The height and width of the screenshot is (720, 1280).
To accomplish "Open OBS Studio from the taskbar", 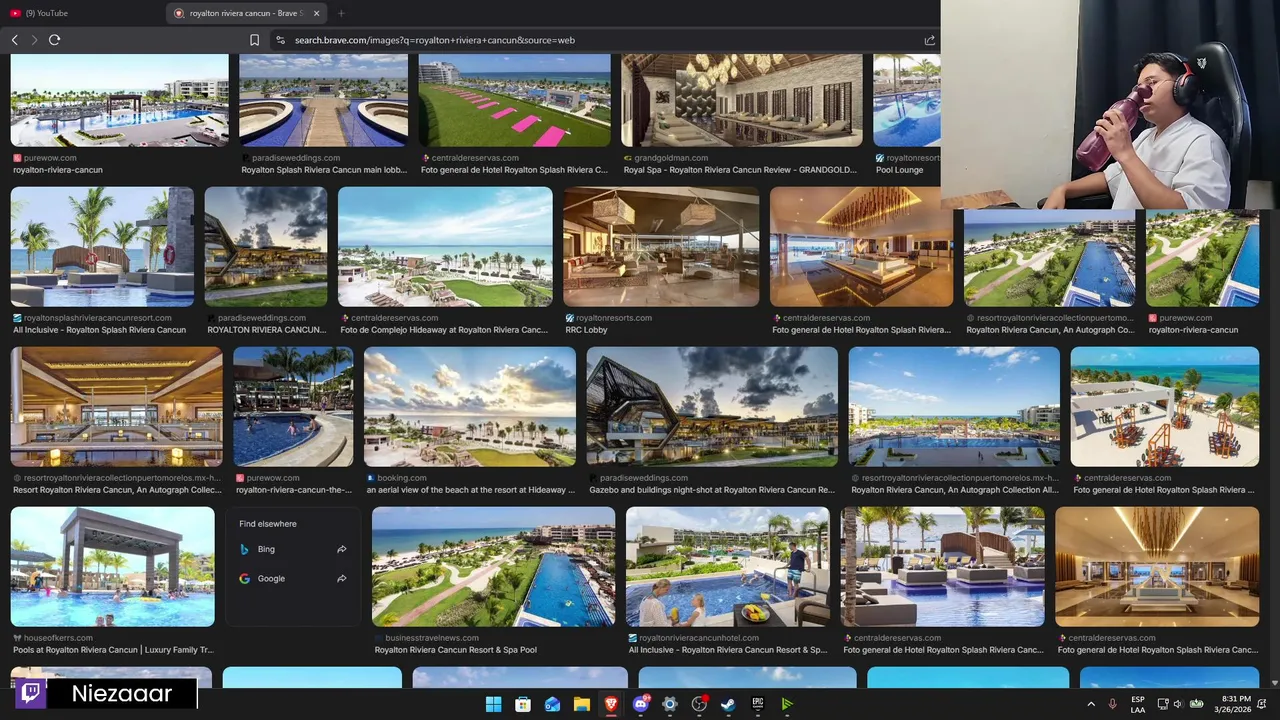I will click(699, 704).
